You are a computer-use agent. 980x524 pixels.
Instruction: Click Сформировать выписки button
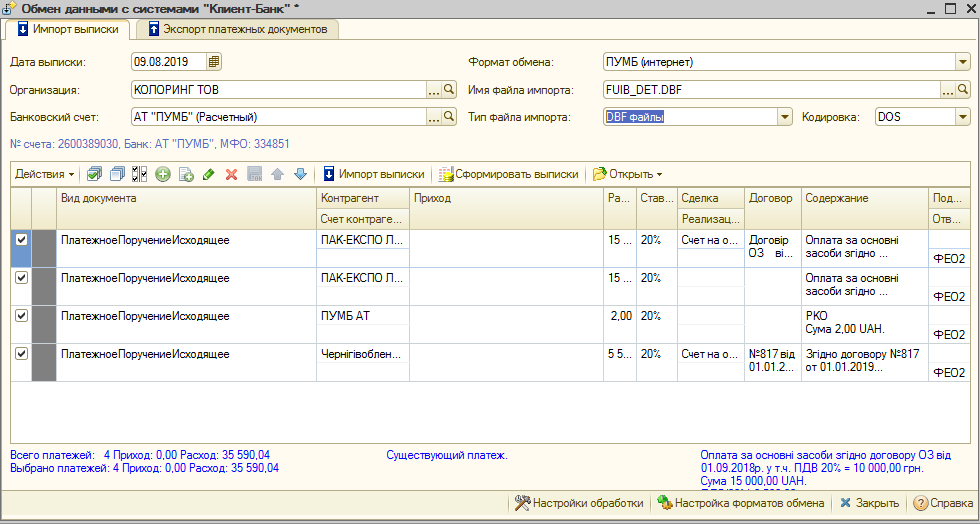point(509,174)
